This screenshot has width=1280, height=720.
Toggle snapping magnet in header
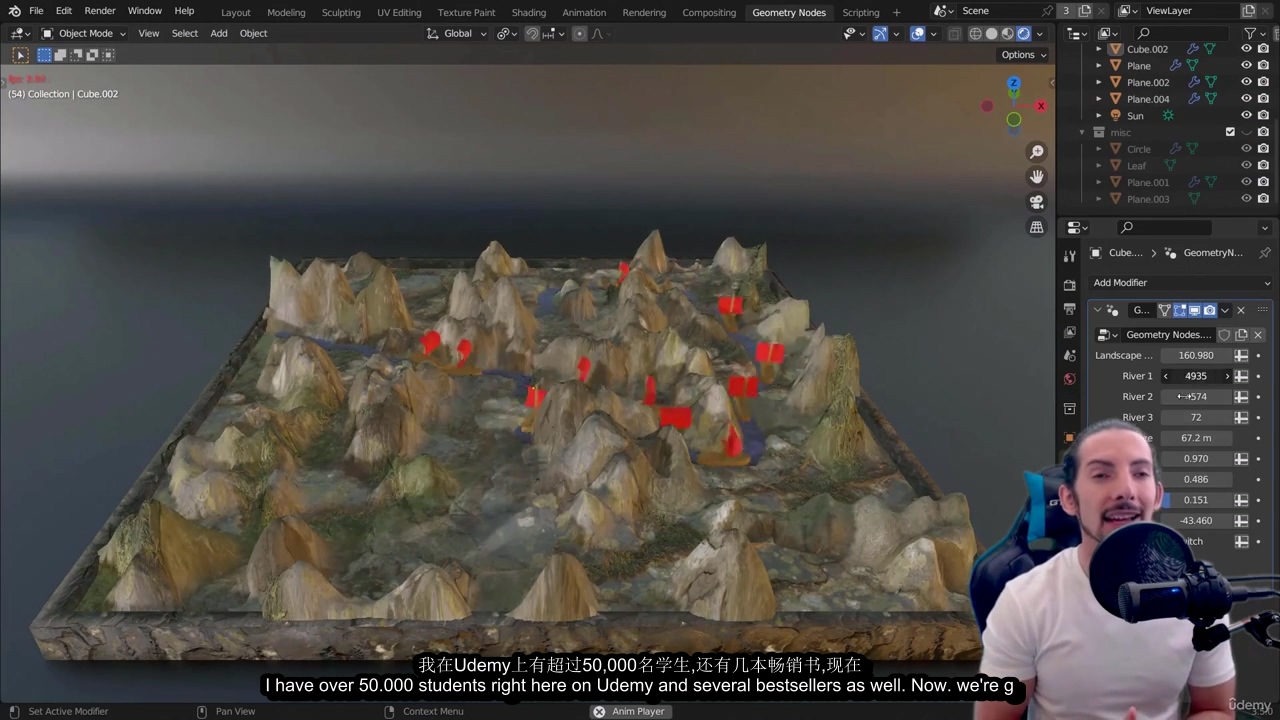[532, 33]
